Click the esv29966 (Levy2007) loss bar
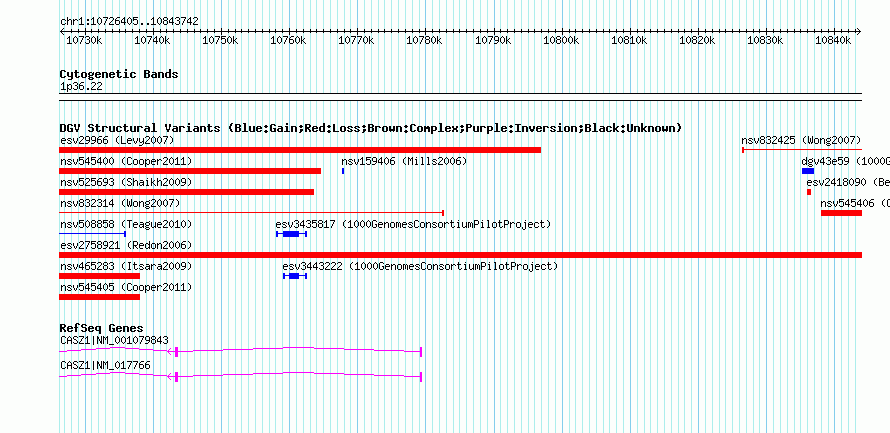 300,150
